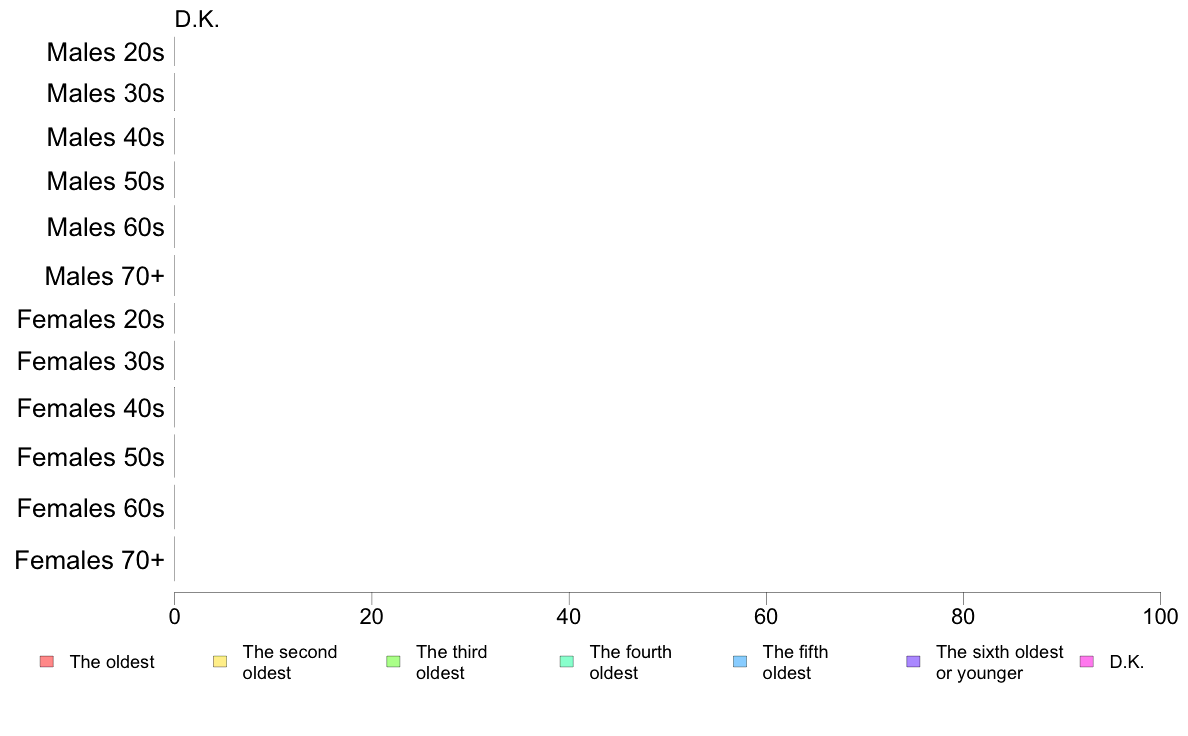The width and height of the screenshot is (1188, 736).
Task: Click the 'The third oldest' legend text
Action: 452,662
